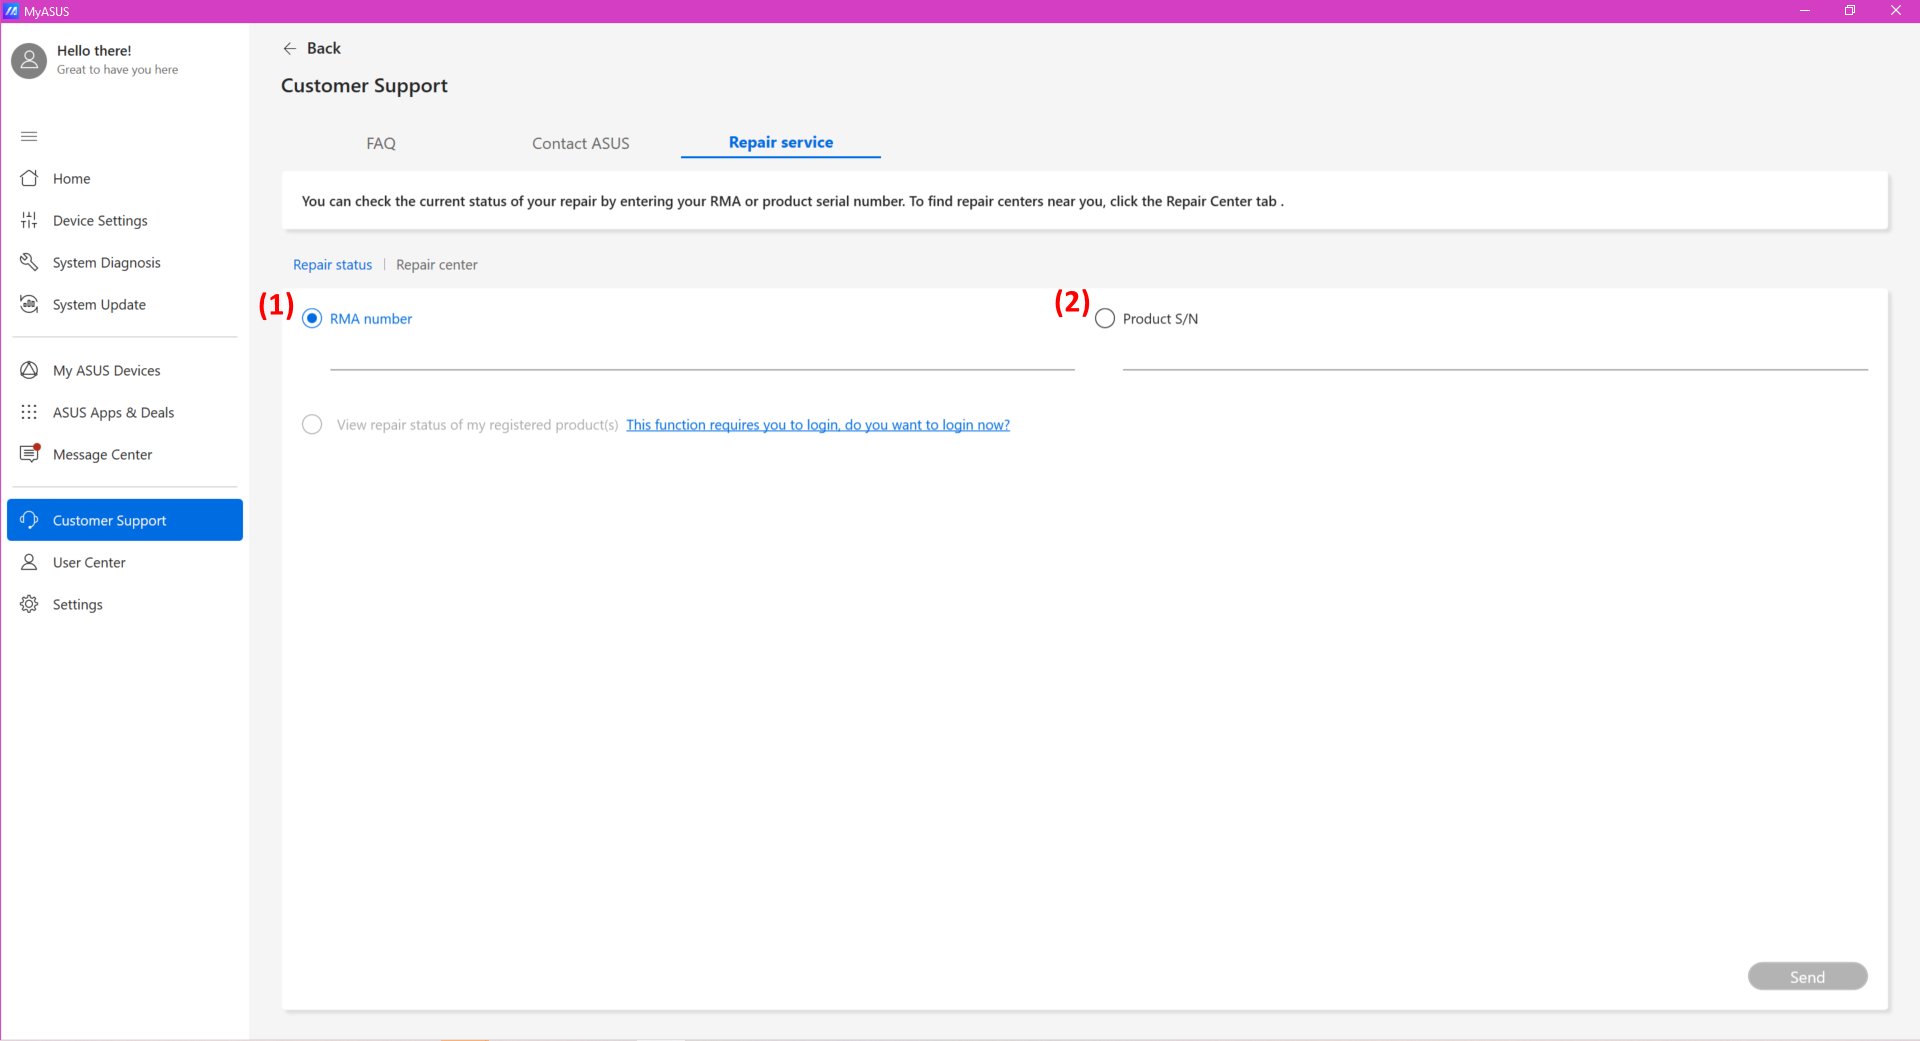Open Device Settings in the sidebar
Screen dimensions: 1920x1041
coord(125,220)
